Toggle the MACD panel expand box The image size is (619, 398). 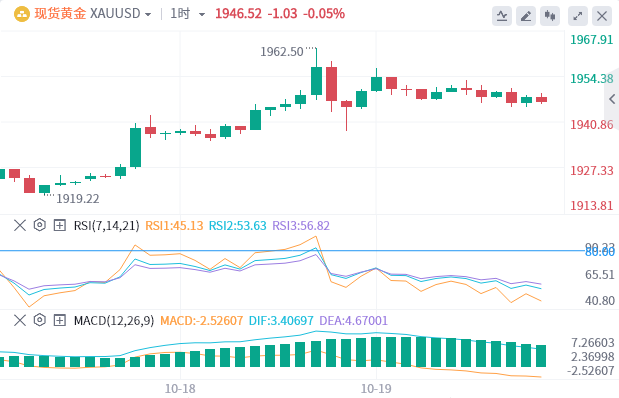[x=60, y=320]
